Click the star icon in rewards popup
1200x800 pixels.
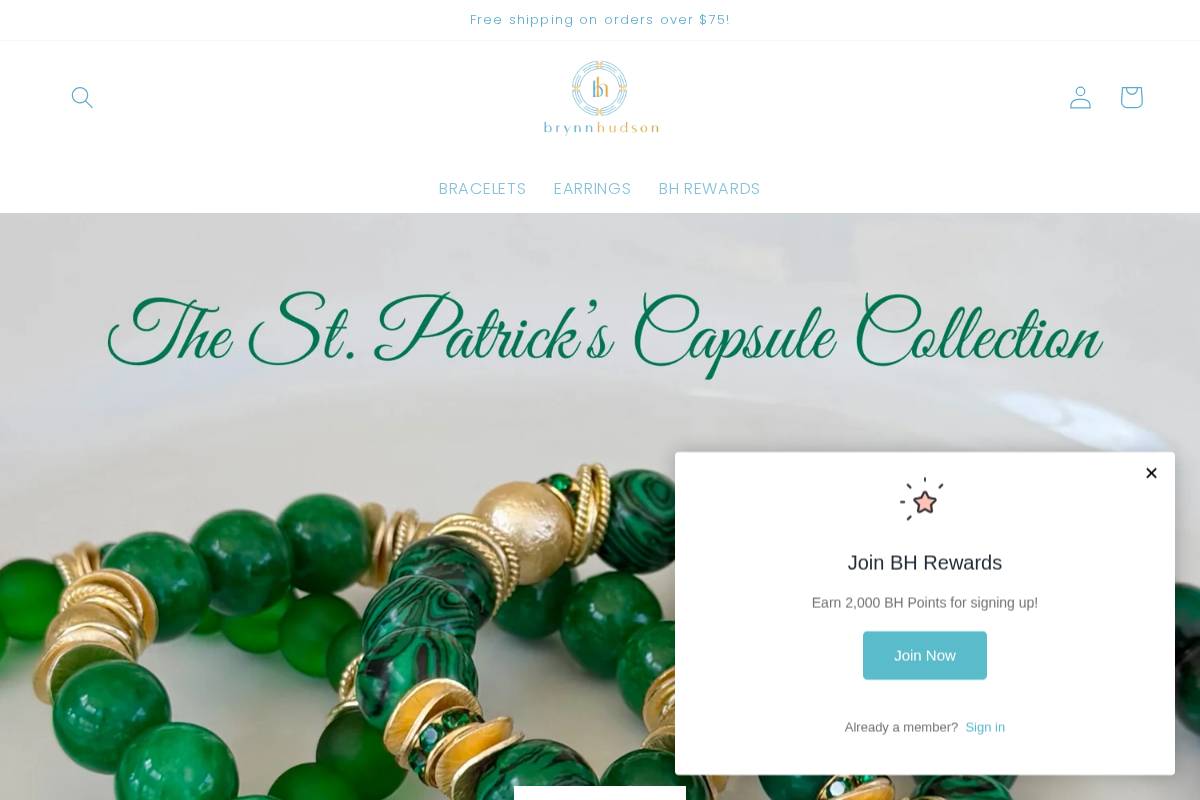922,498
